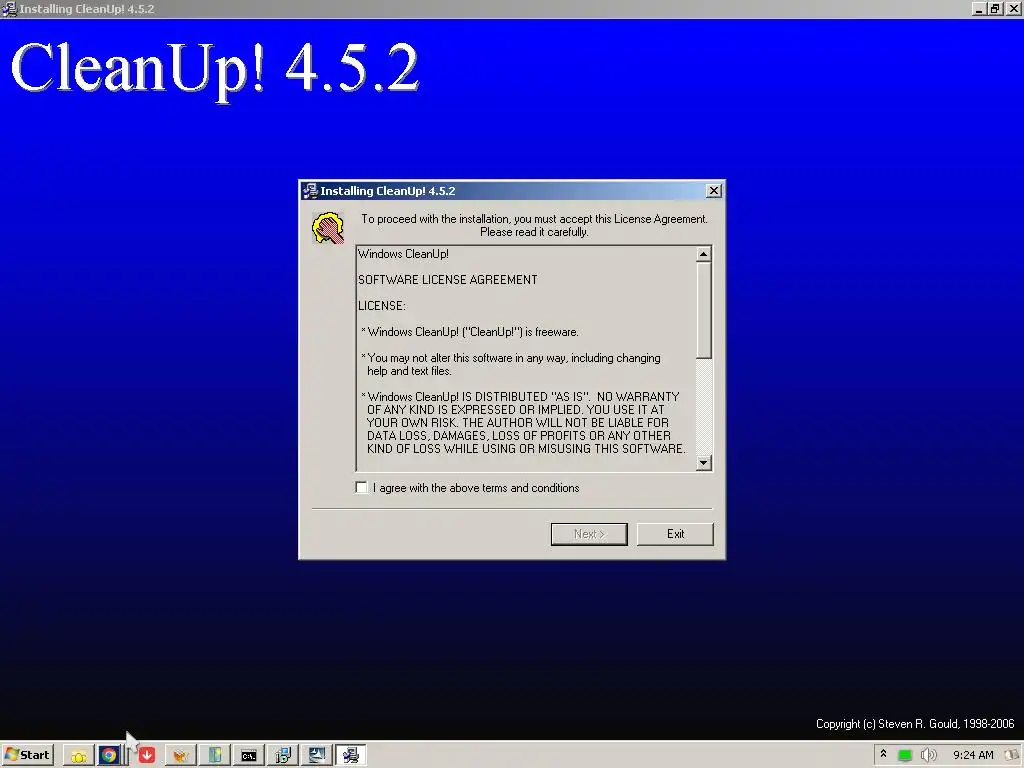The width and height of the screenshot is (1024, 768).
Task: Click the license scrollbar up arrow
Action: pos(703,254)
